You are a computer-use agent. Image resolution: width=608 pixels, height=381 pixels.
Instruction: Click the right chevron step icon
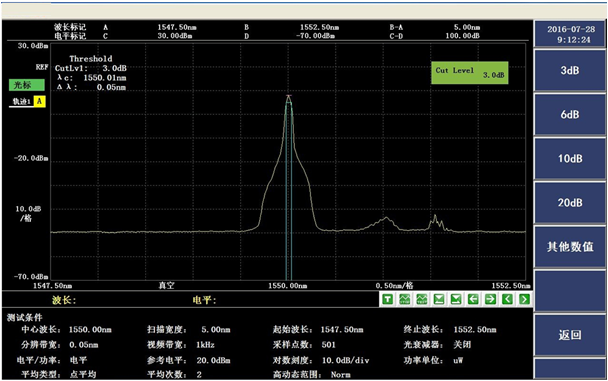524,299
